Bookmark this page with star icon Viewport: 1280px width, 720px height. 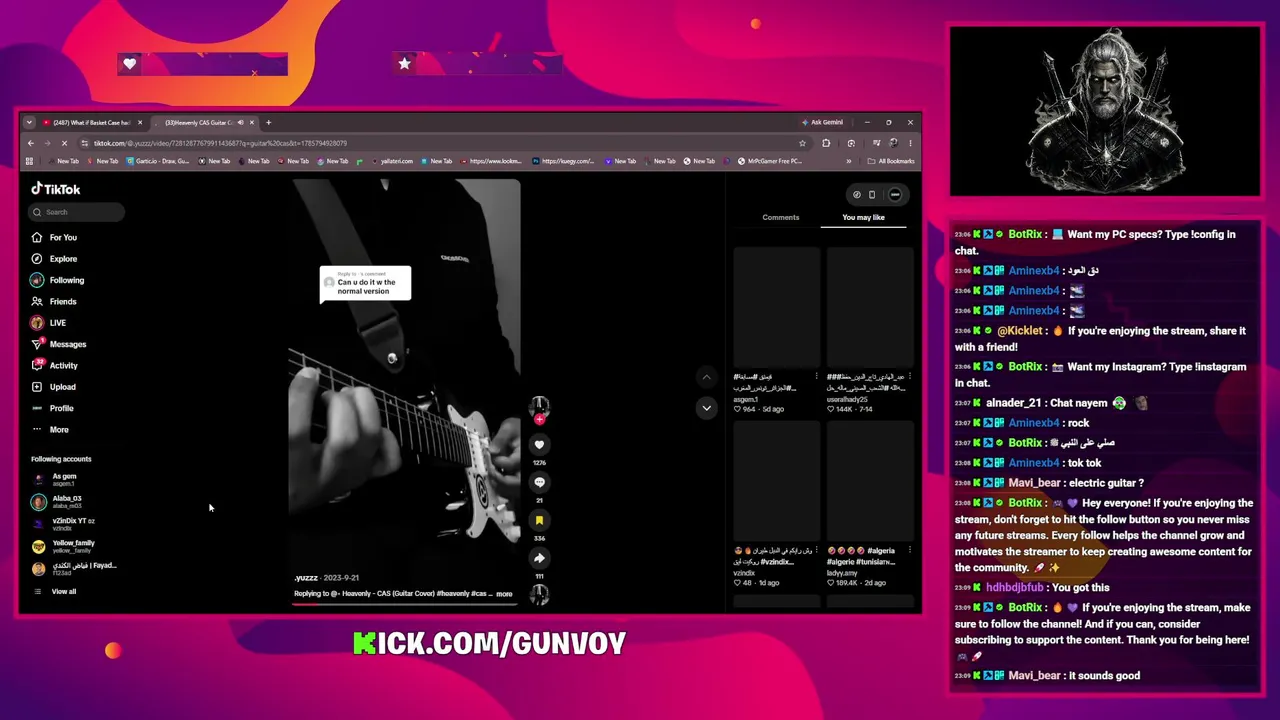[802, 143]
